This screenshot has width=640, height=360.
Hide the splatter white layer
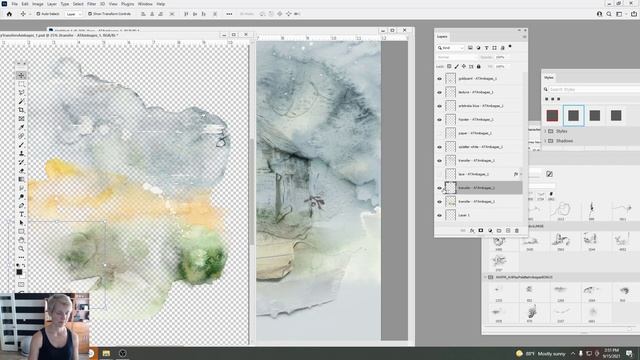440,147
